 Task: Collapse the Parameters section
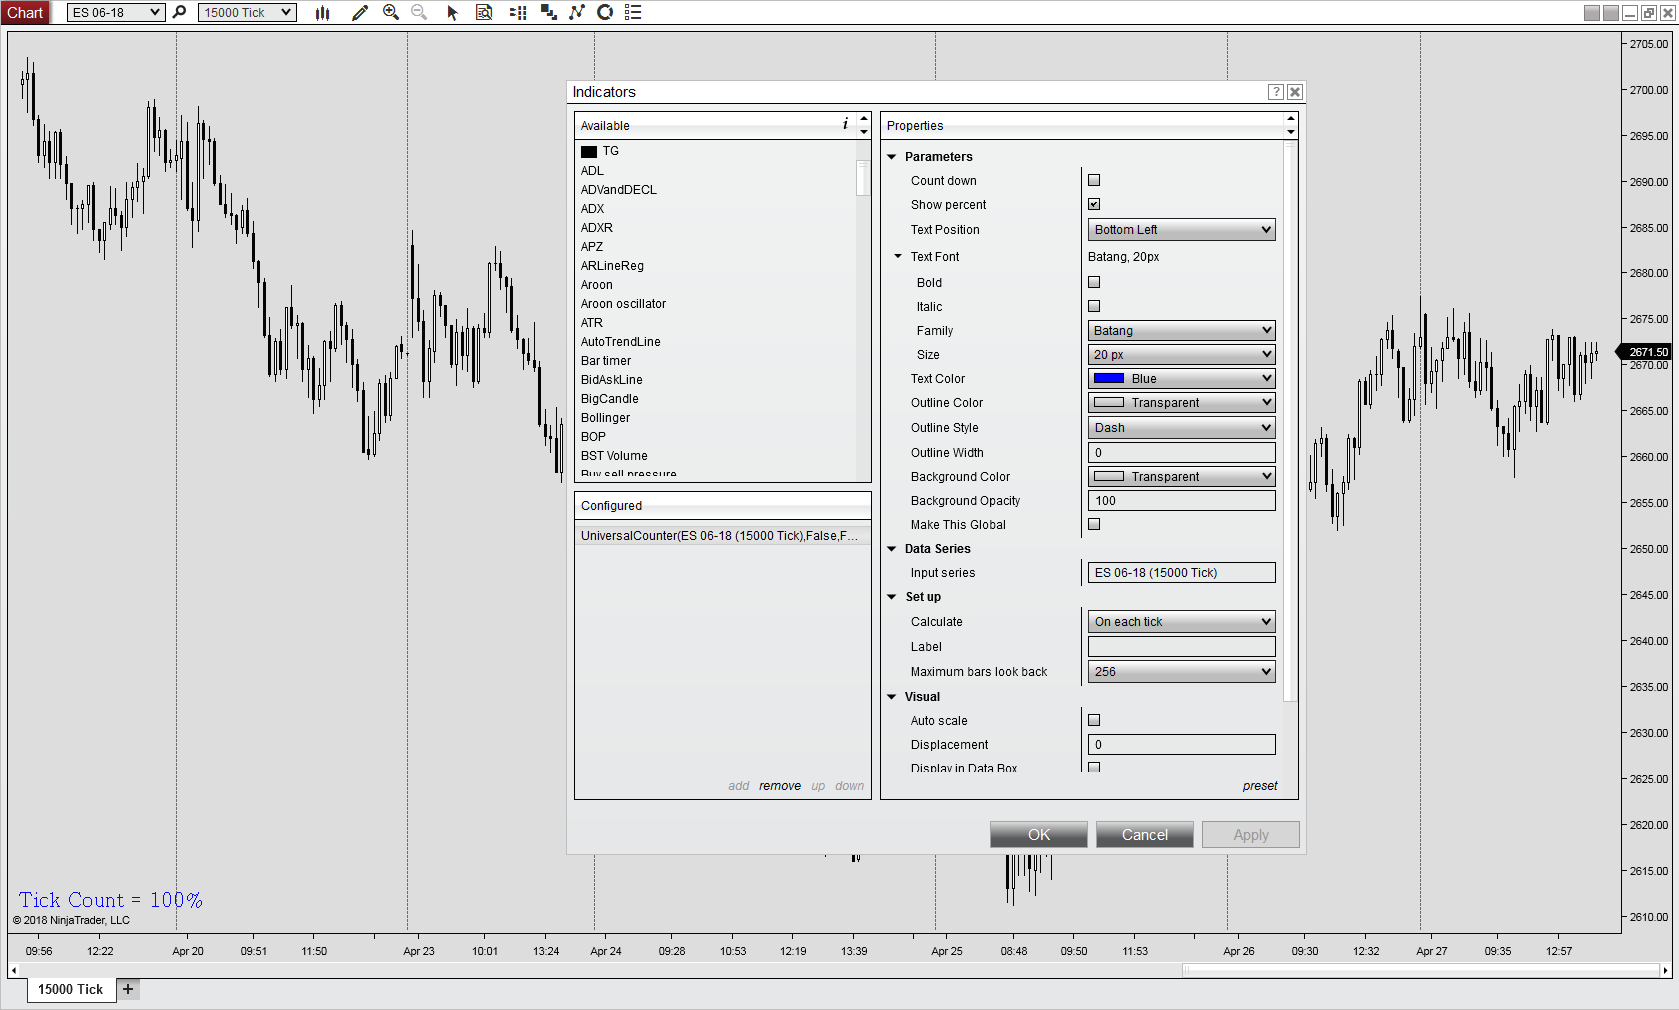[892, 157]
